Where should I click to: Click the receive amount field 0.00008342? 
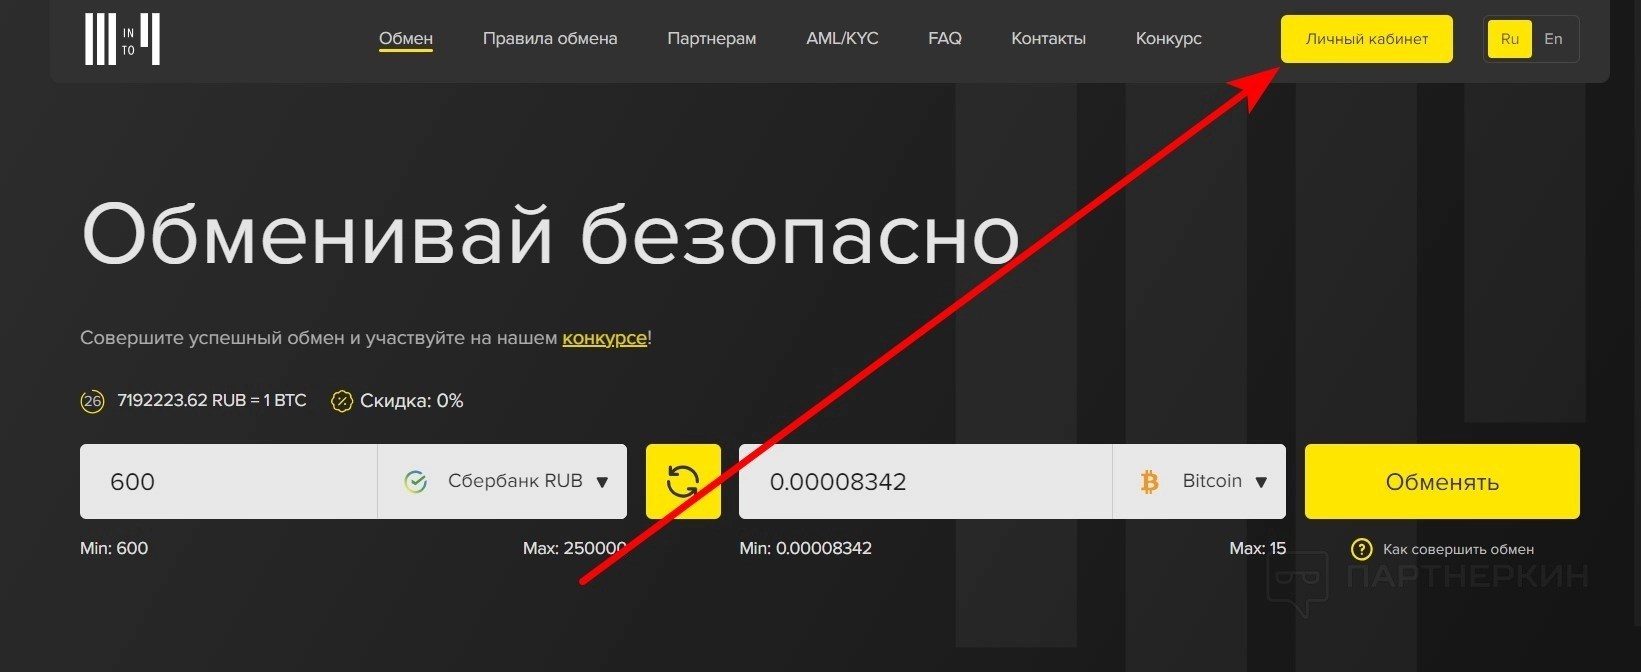click(925, 481)
